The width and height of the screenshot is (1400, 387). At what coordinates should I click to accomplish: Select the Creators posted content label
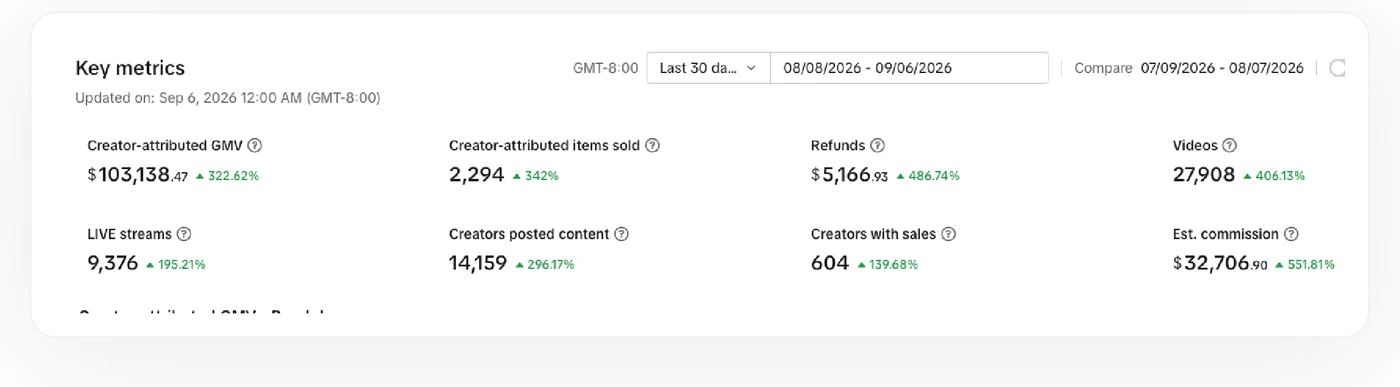pos(529,234)
